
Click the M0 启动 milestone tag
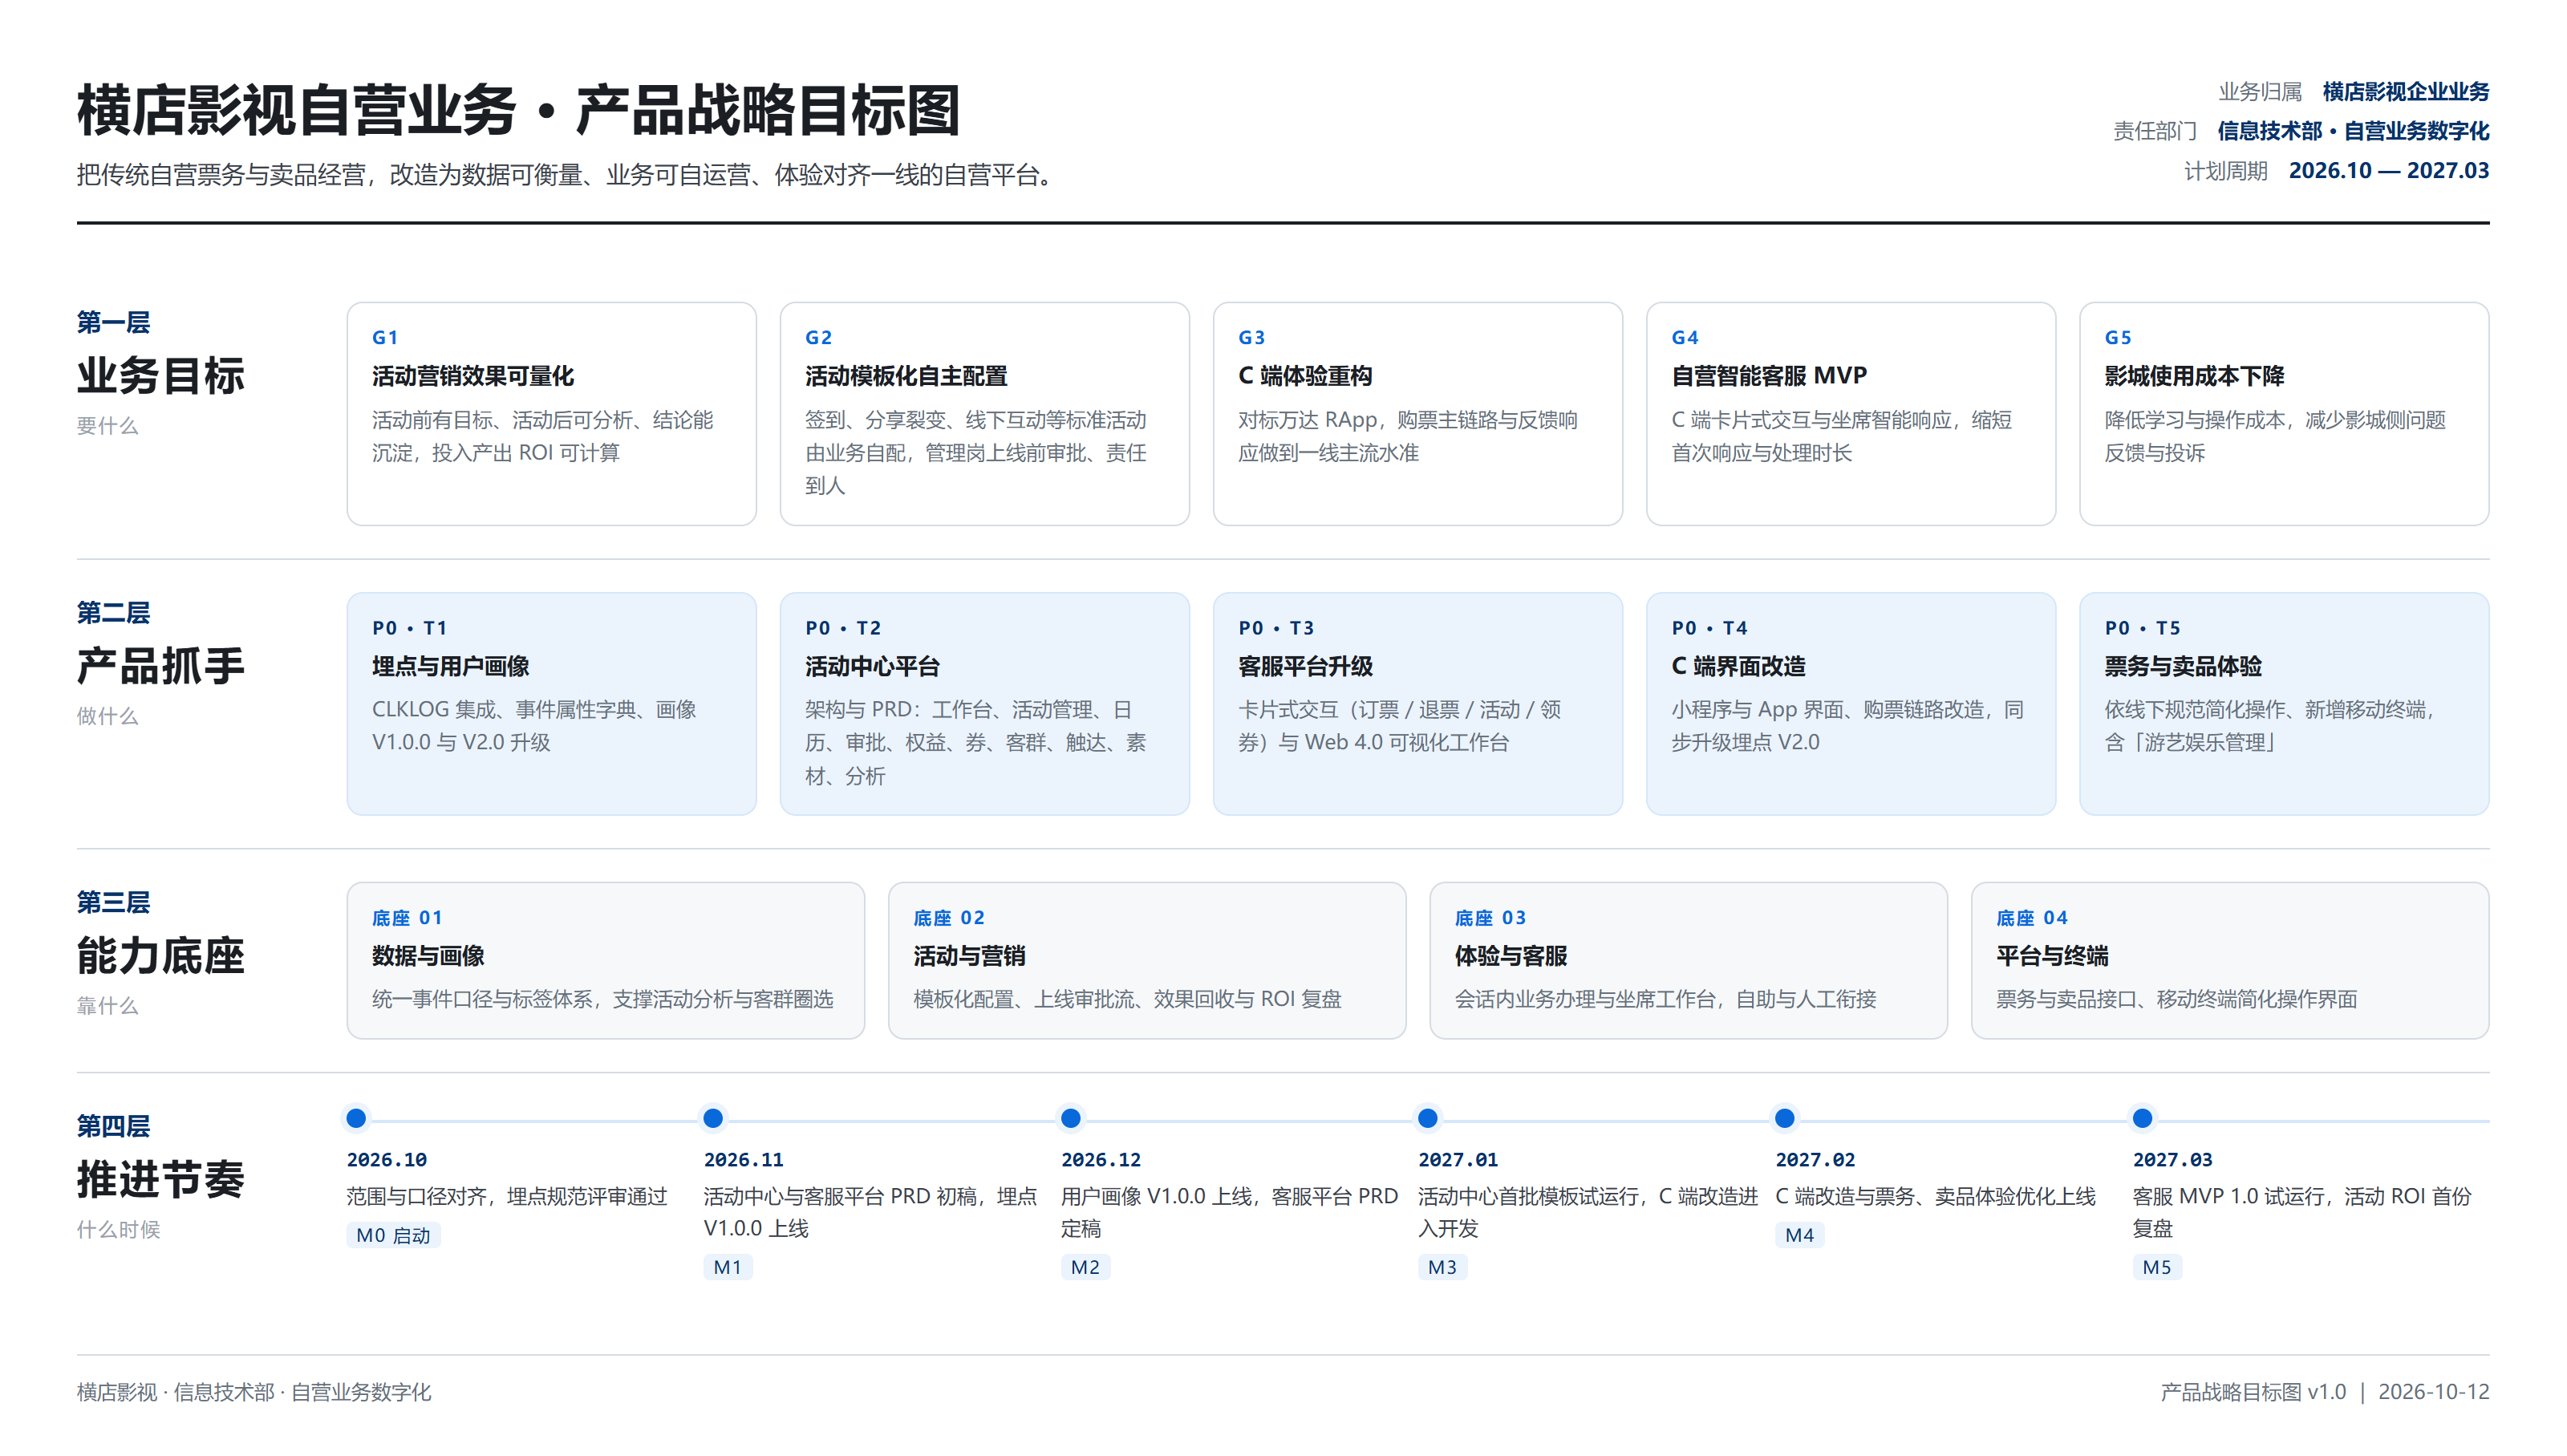pos(393,1236)
